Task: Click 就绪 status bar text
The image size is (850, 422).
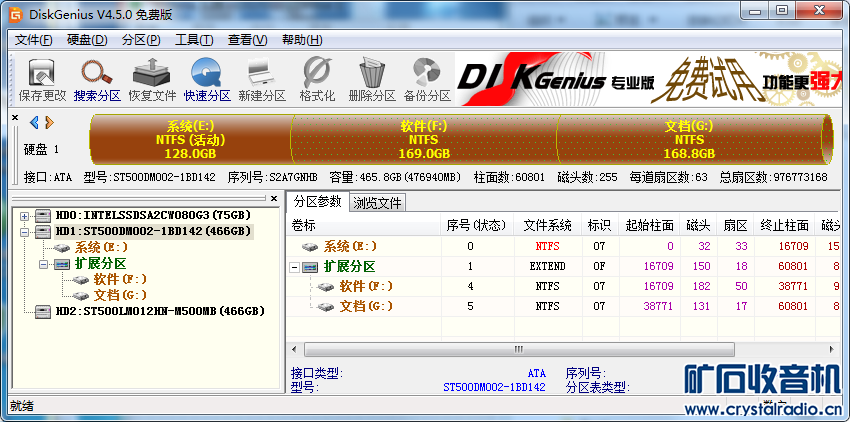Action: point(22,406)
